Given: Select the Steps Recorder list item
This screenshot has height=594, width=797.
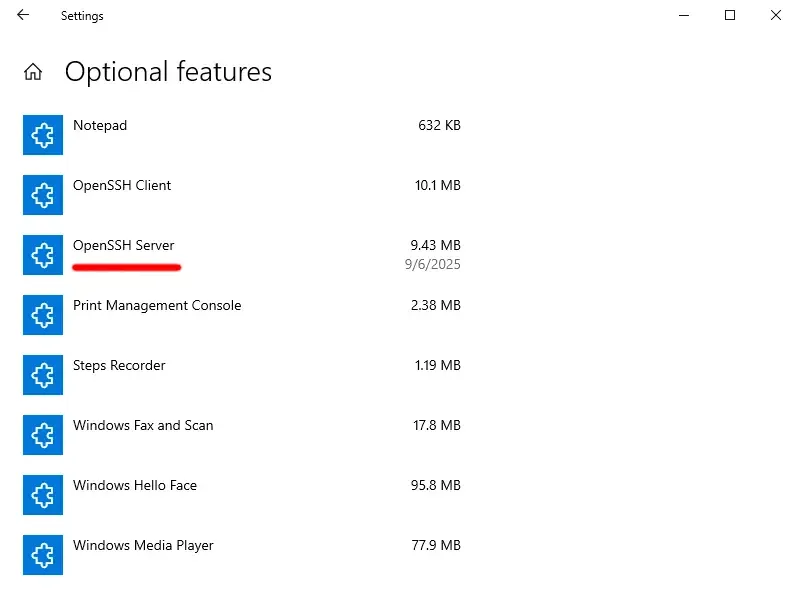Looking at the screenshot, I should [x=119, y=366].
